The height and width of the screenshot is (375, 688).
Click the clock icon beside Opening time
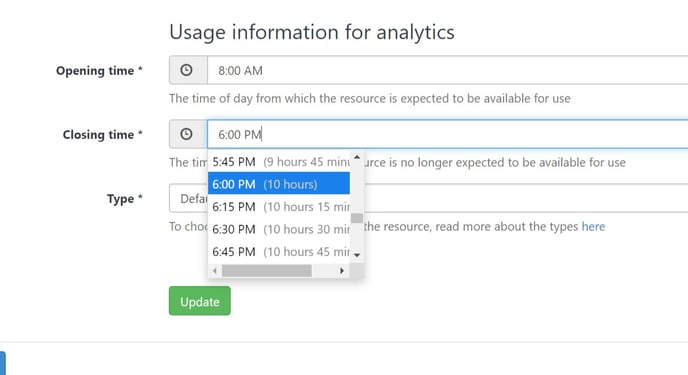[186, 70]
